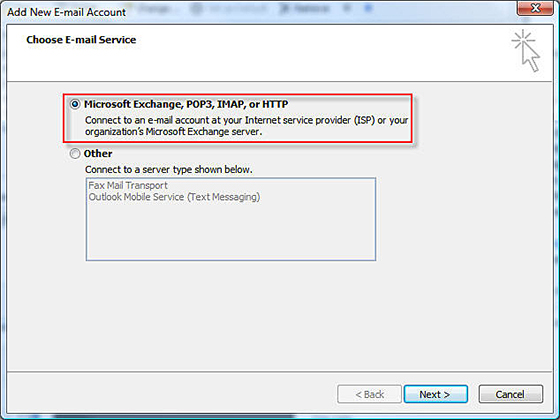Click the Internet service provider (ISP) description text
Screen dimensions: 560x420
coord(246,120)
